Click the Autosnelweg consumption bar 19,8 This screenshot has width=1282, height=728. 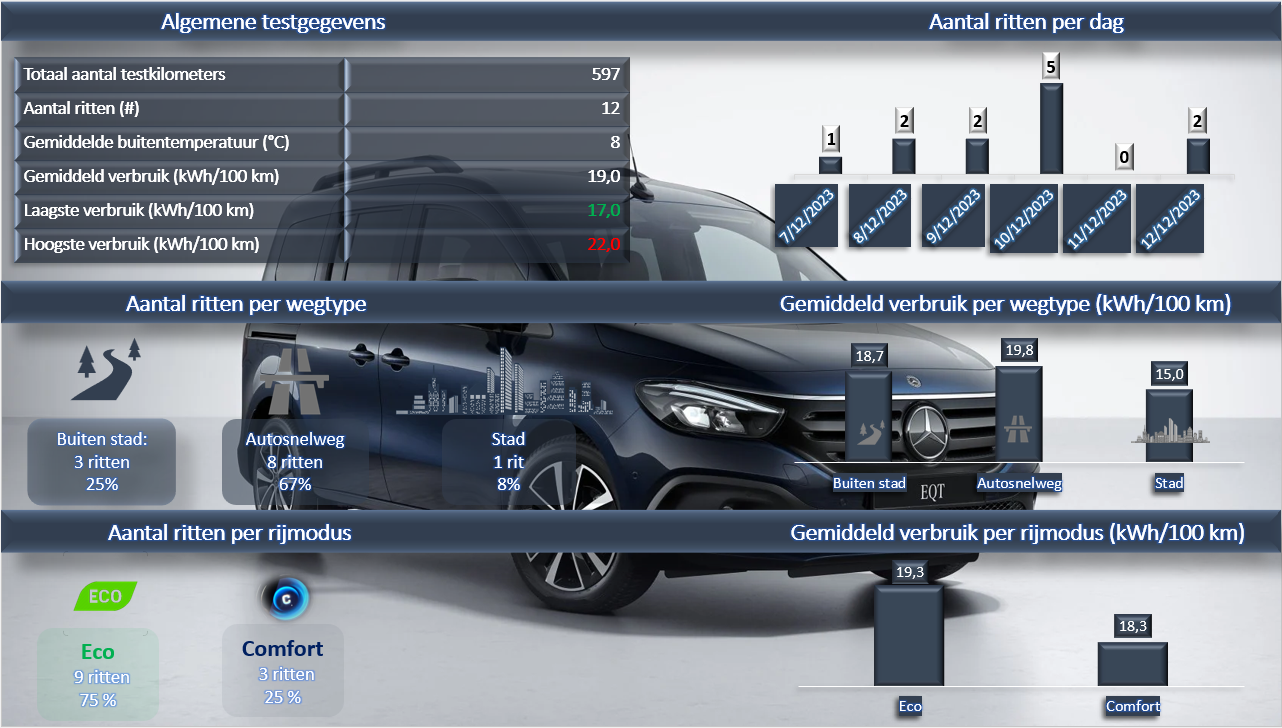click(x=1019, y=414)
